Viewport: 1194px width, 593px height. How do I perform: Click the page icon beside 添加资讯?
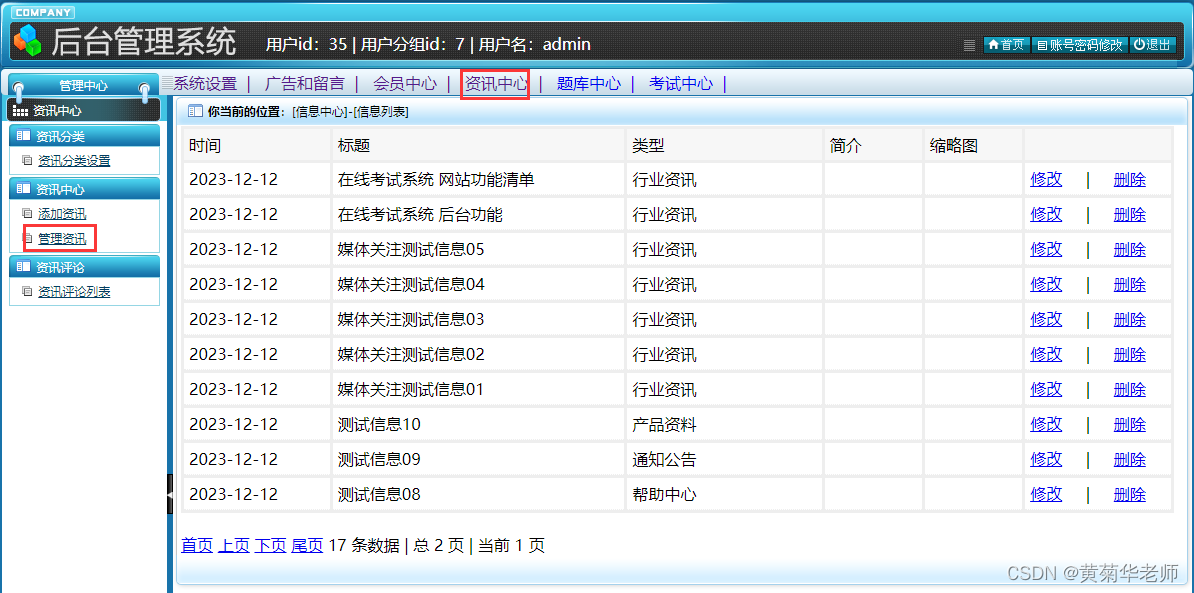[x=27, y=214]
